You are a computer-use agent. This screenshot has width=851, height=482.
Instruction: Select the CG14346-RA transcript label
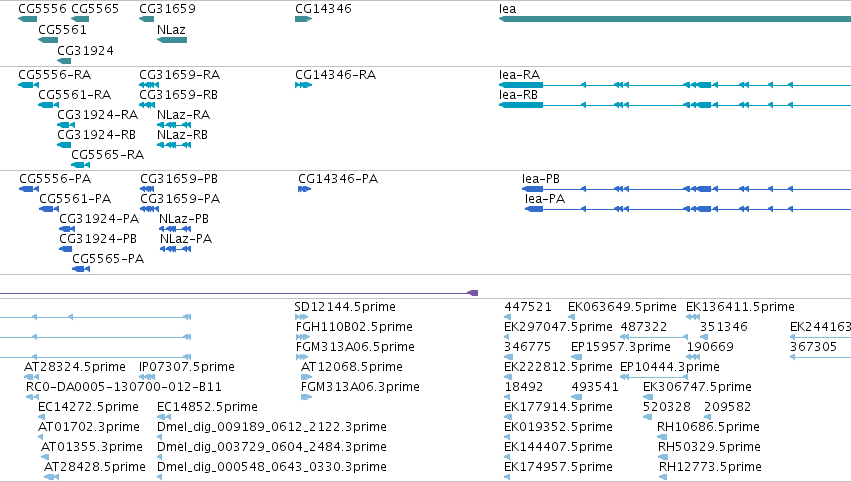[x=335, y=74]
